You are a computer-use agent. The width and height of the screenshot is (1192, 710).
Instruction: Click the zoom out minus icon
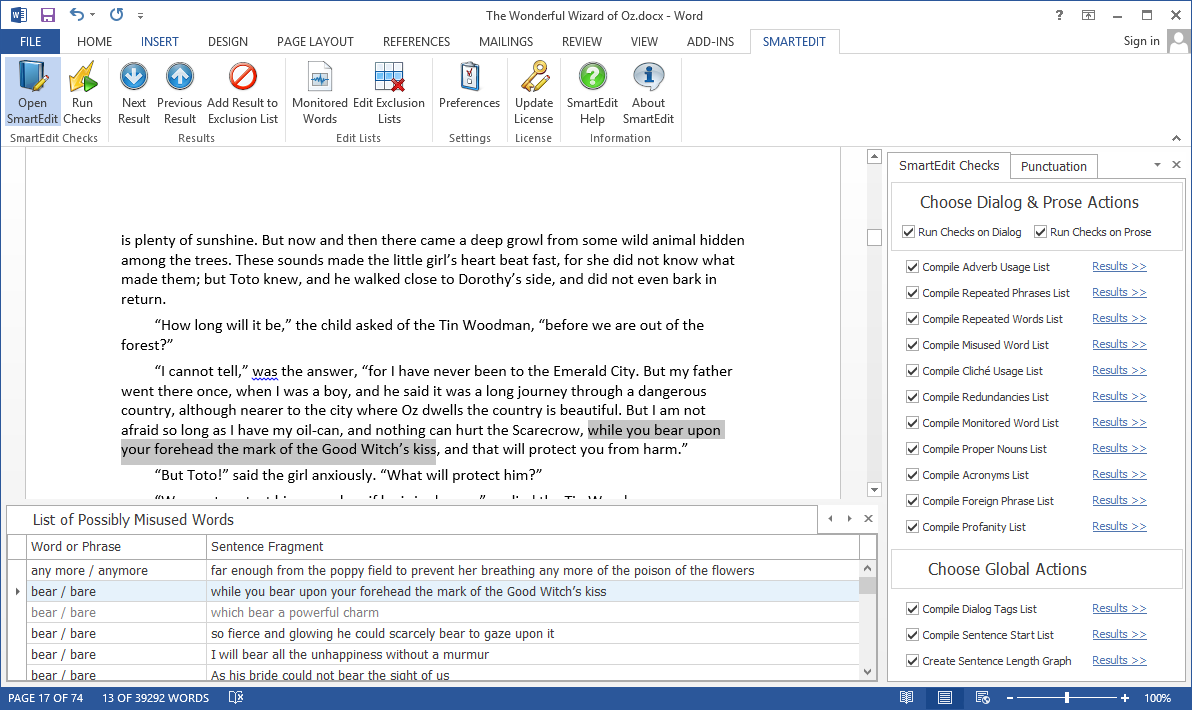(x=1010, y=698)
